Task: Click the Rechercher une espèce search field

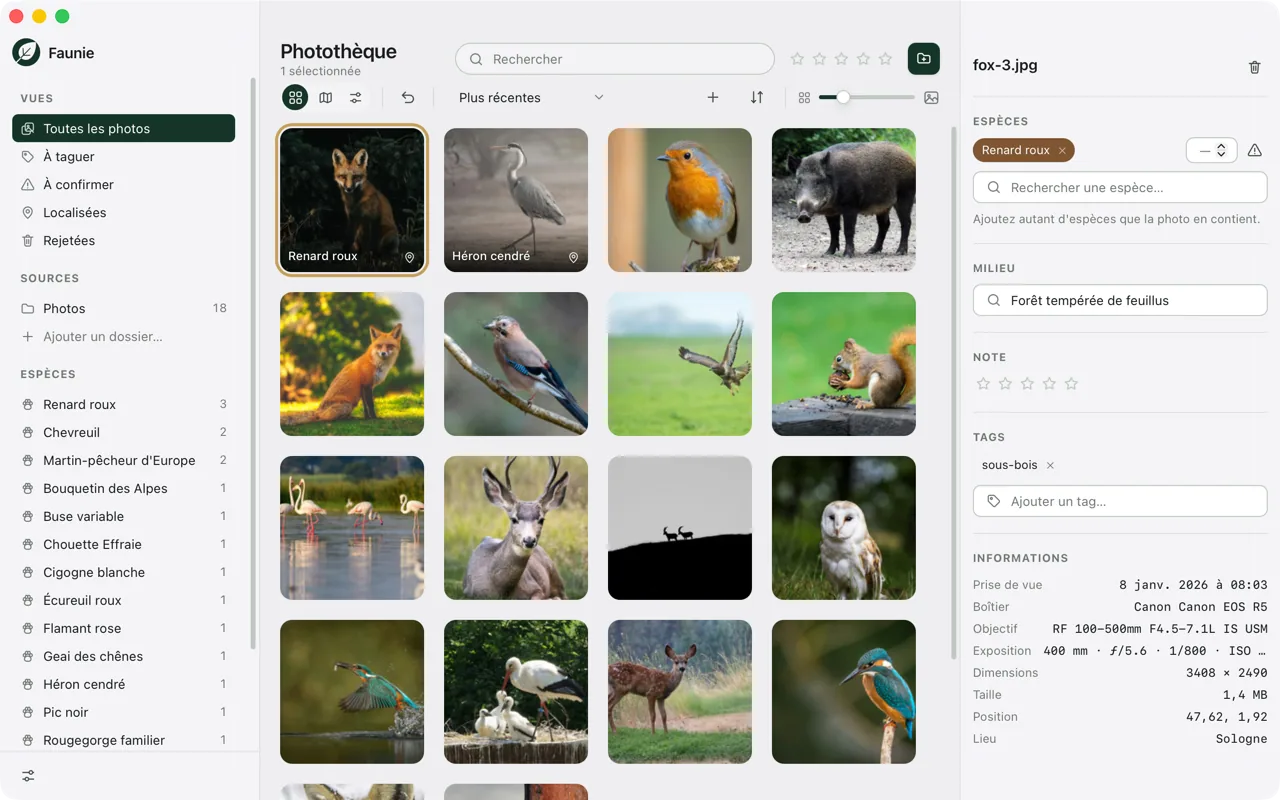Action: tap(1120, 187)
